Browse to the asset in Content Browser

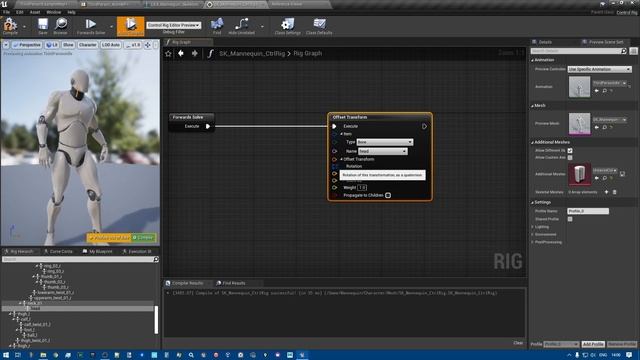point(61,25)
